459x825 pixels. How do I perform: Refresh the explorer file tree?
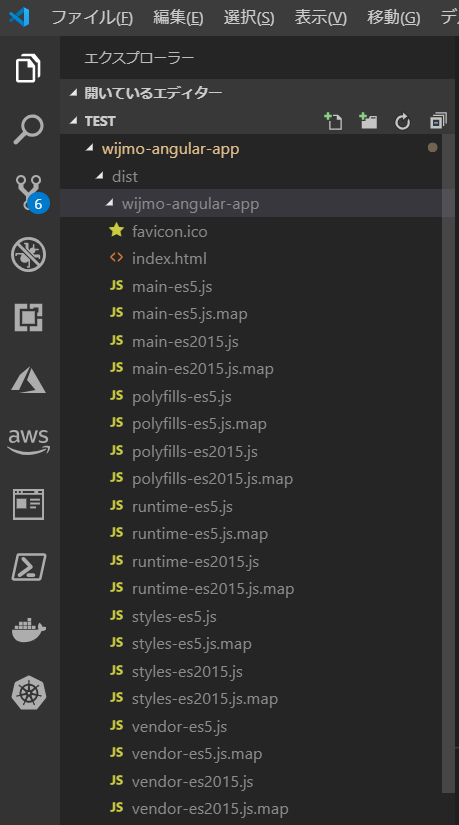403,122
